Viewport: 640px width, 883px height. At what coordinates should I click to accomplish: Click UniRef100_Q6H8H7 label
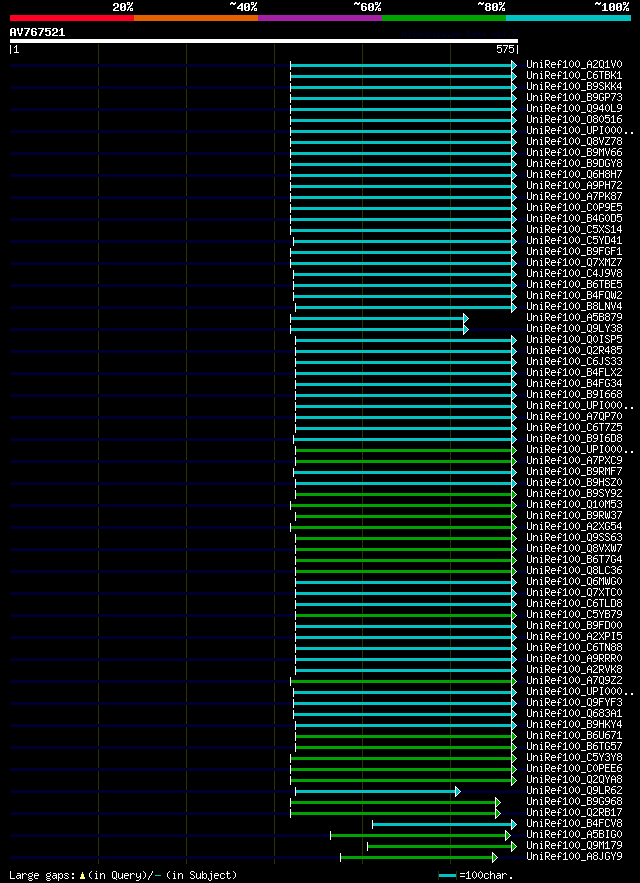coord(574,175)
